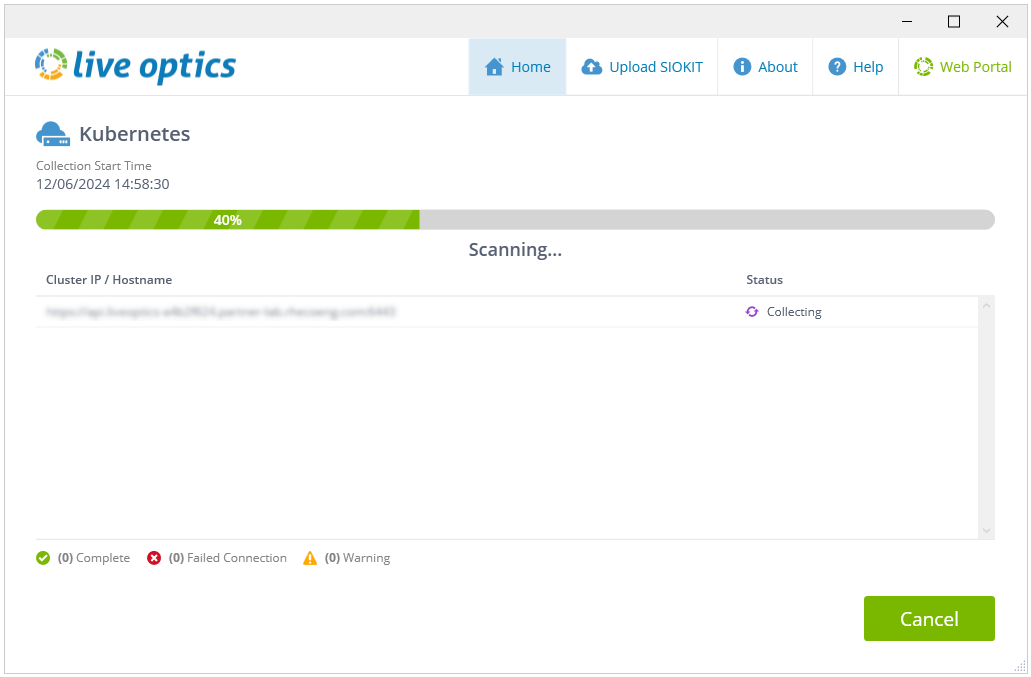Image resolution: width=1031 pixels, height=677 pixels.
Task: Click the Upload SIOKIT cloud icon
Action: pyautogui.click(x=592, y=67)
